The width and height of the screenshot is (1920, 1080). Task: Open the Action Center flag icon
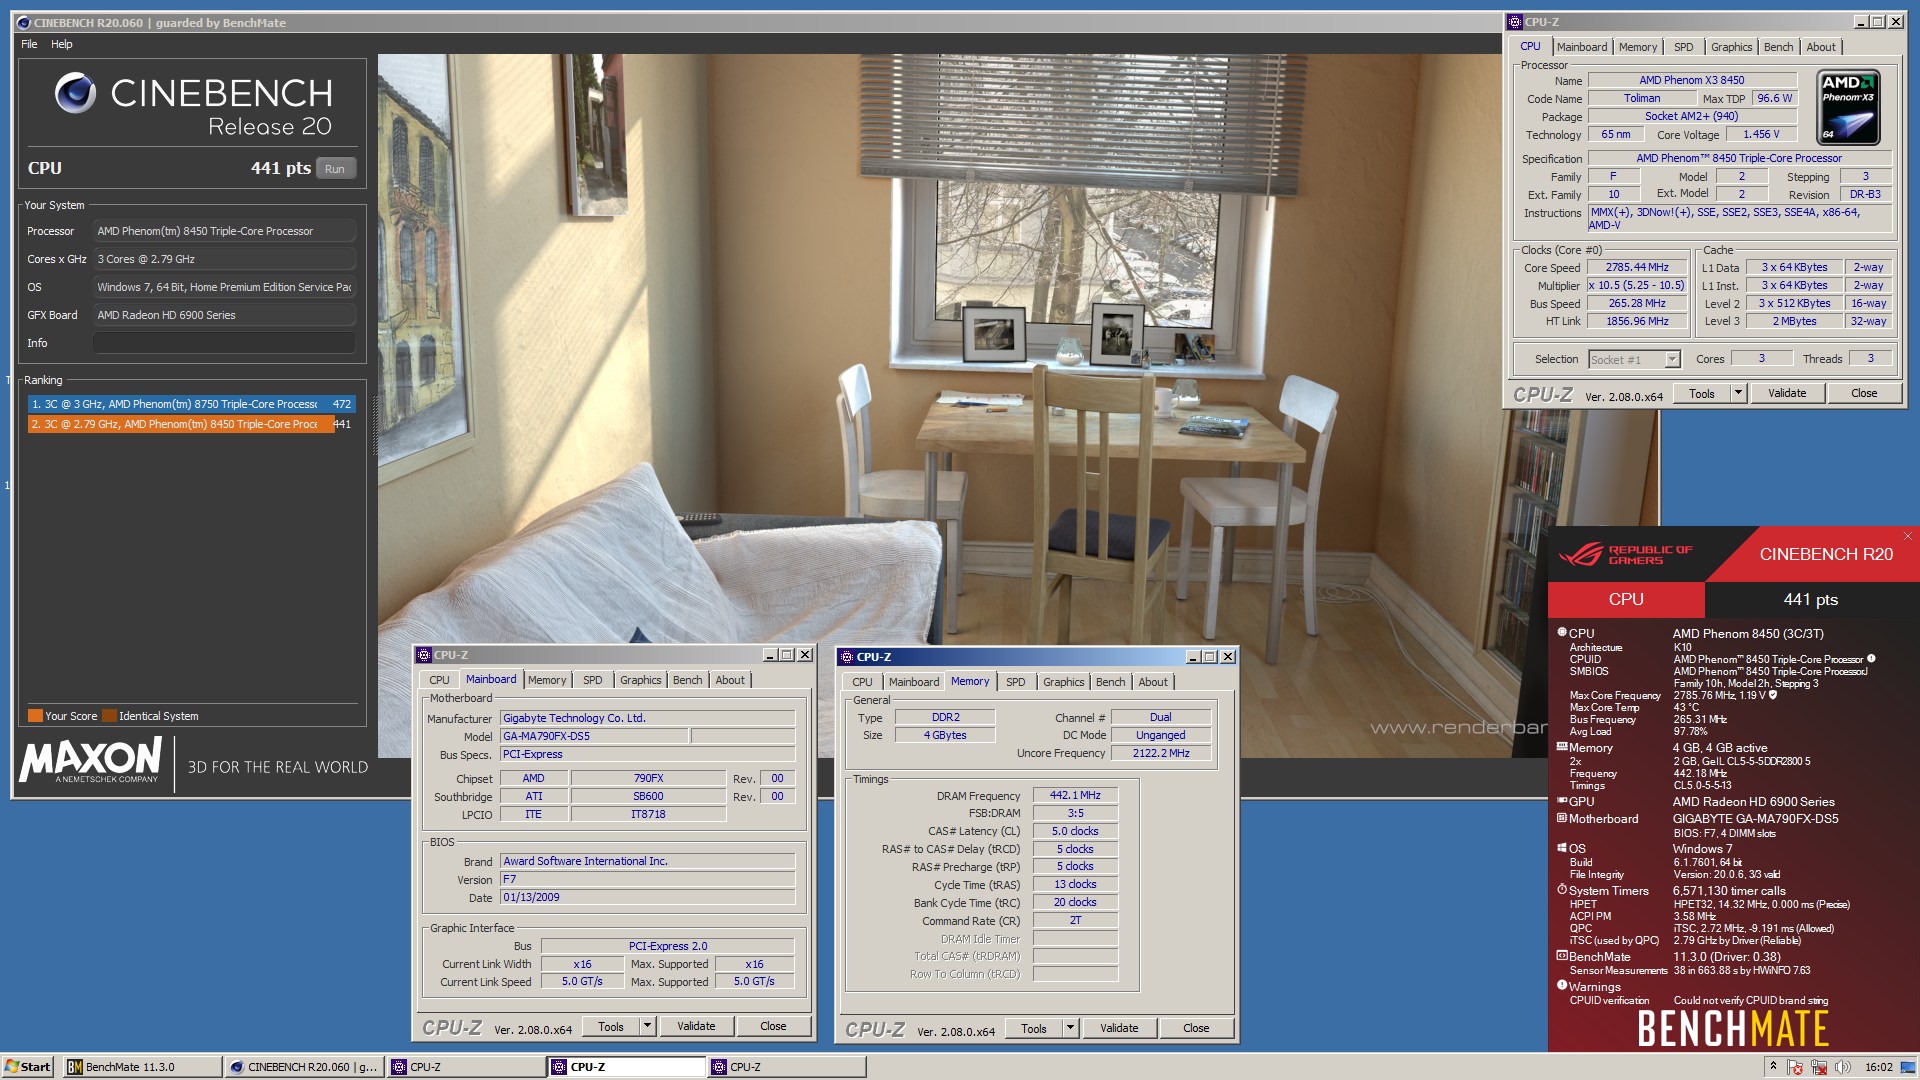point(1796,1067)
